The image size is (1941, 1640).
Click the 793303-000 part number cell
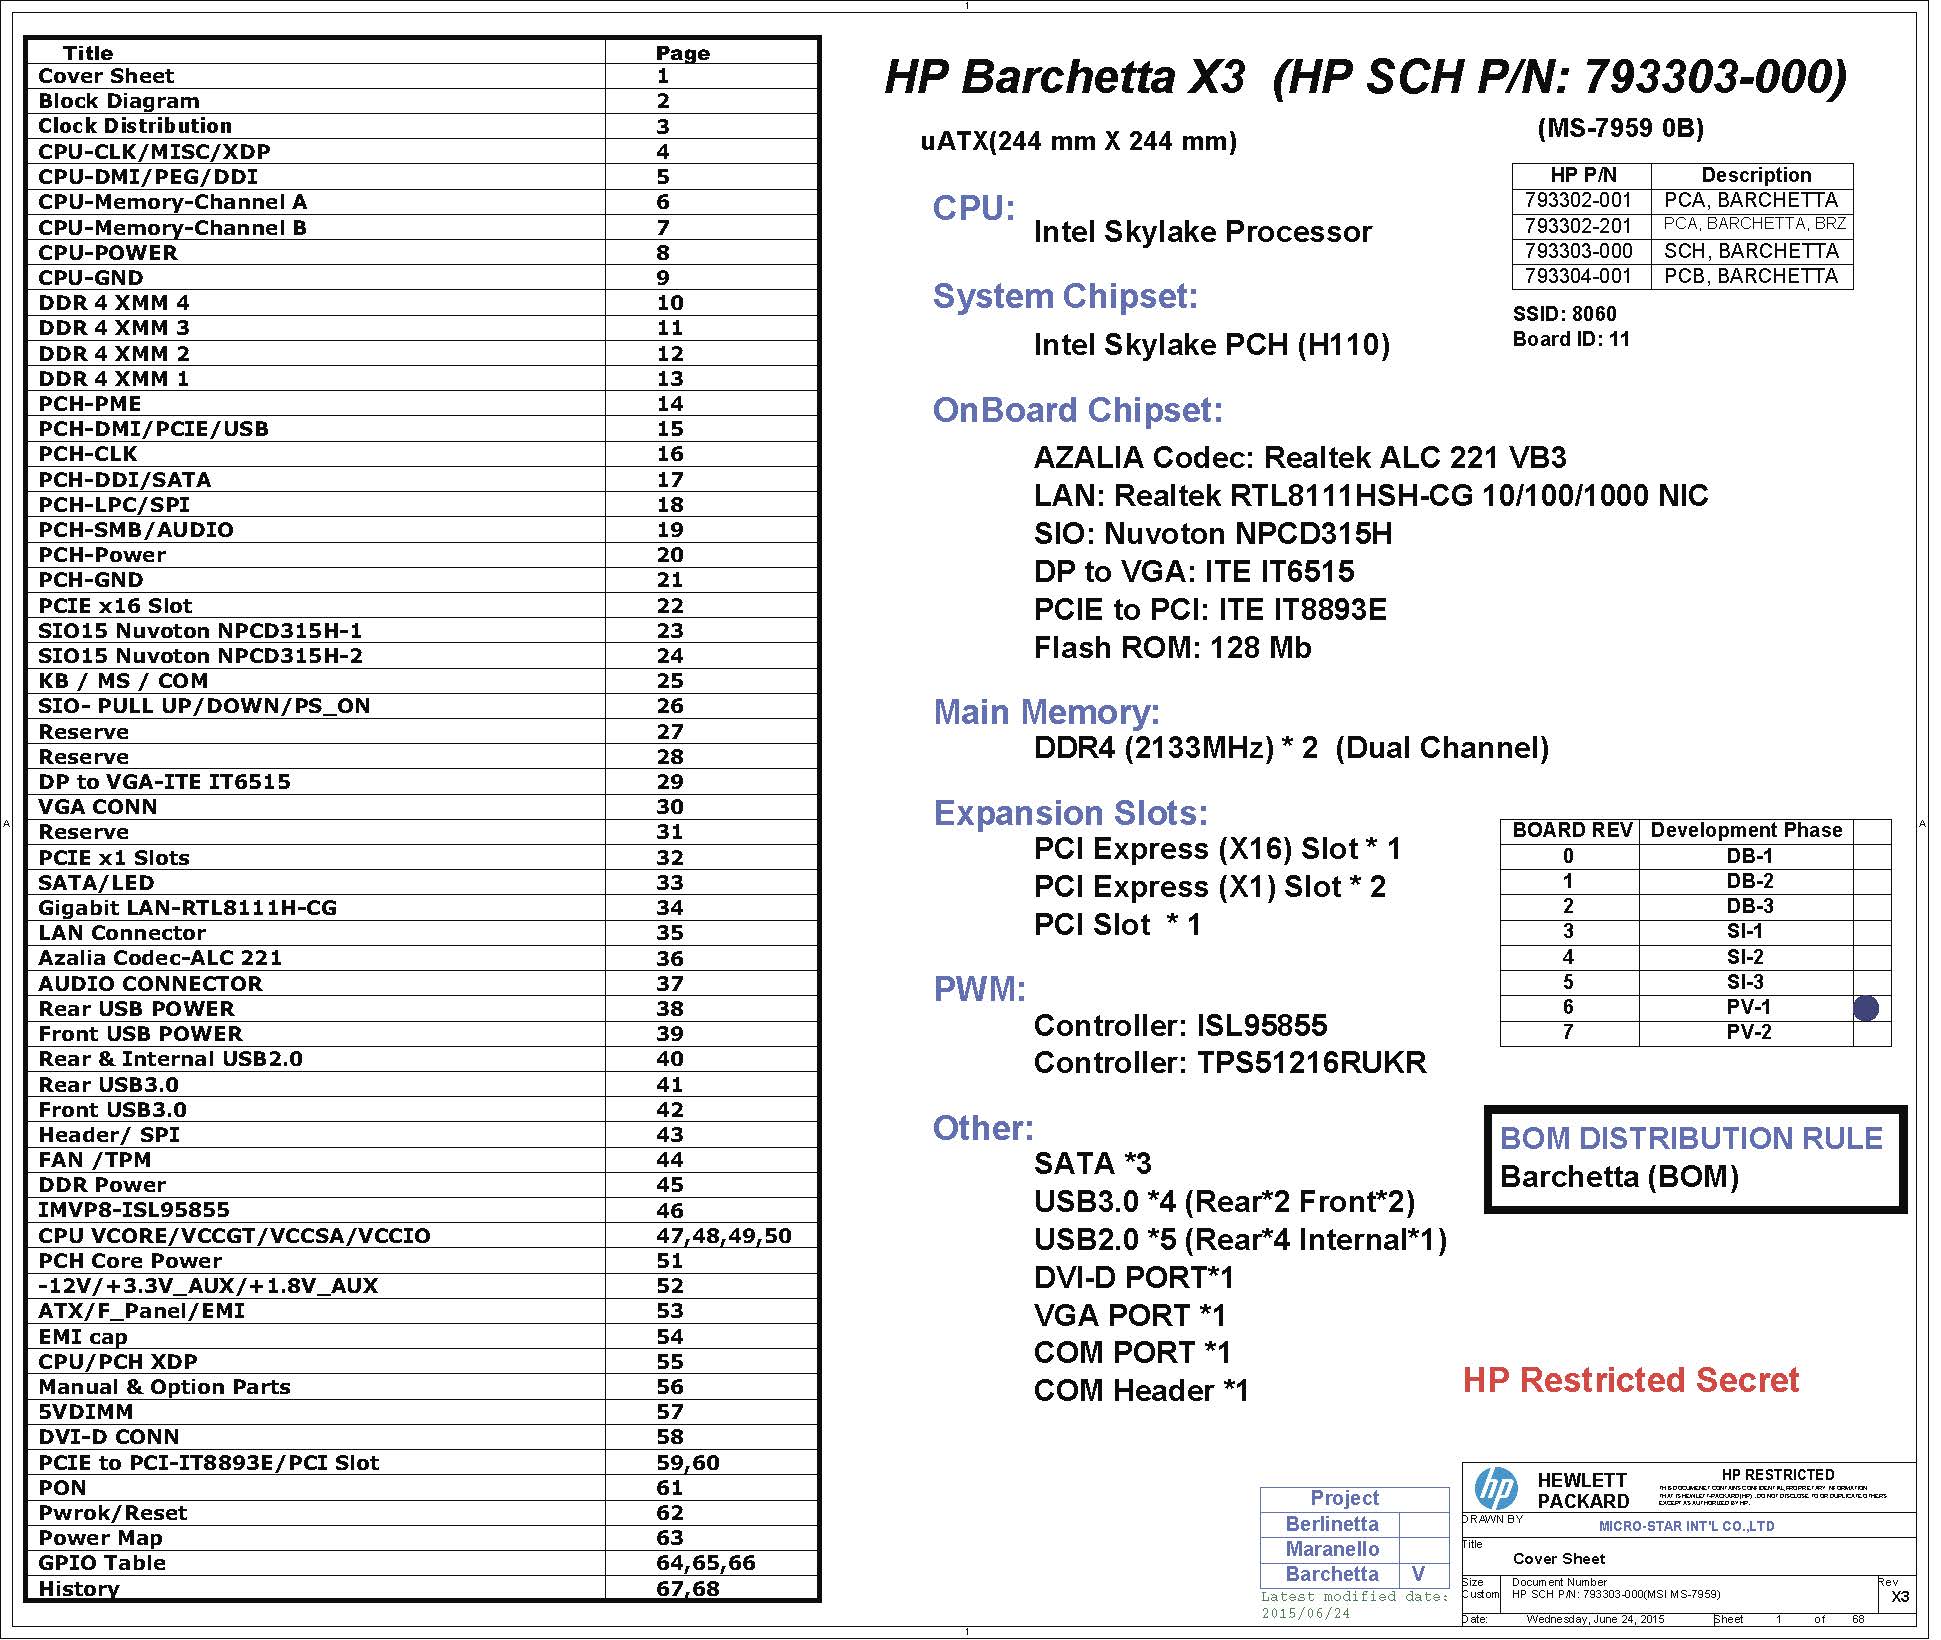pyautogui.click(x=1579, y=251)
